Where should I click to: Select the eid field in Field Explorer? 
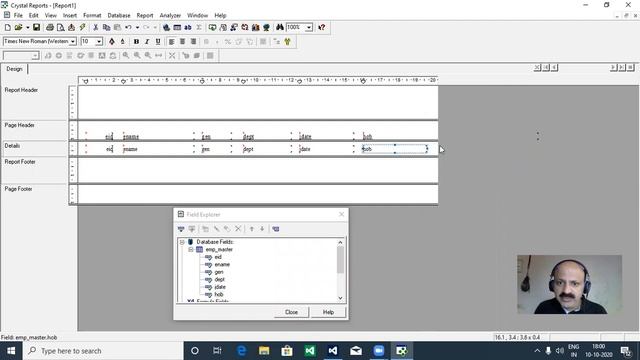218,257
